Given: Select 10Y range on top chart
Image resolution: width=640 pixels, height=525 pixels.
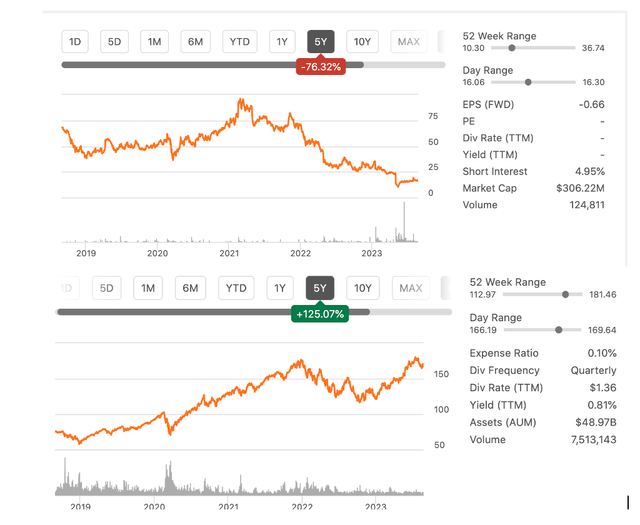Looking at the screenshot, I should pos(362,41).
